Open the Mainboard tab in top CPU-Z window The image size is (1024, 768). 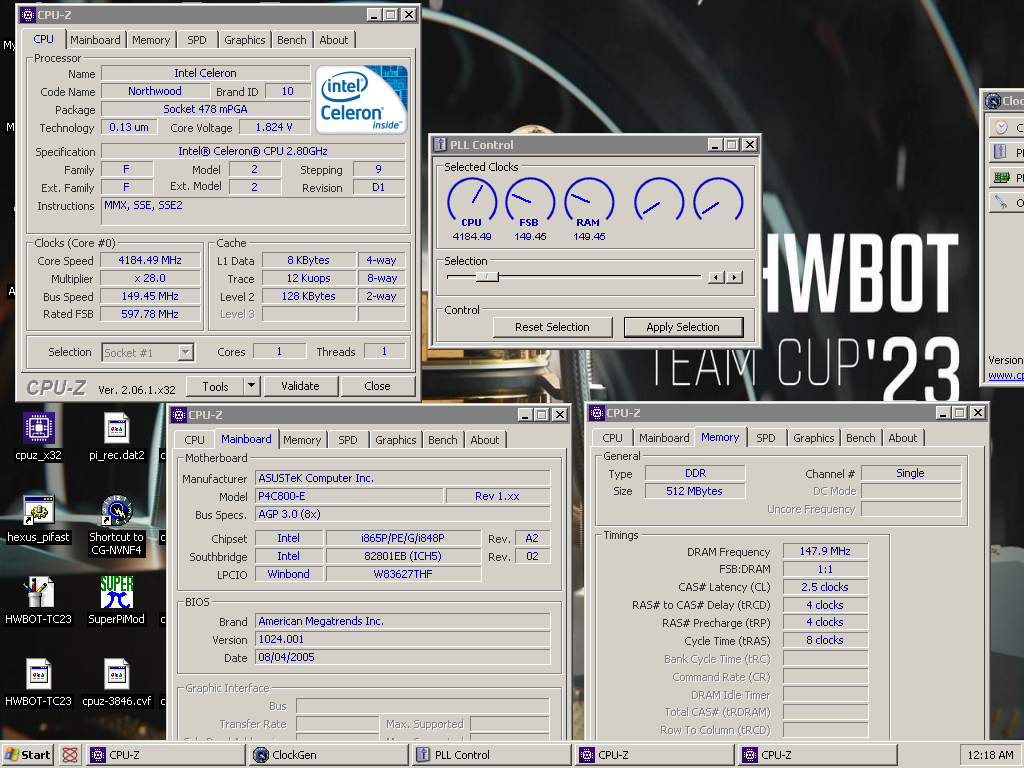[x=95, y=40]
